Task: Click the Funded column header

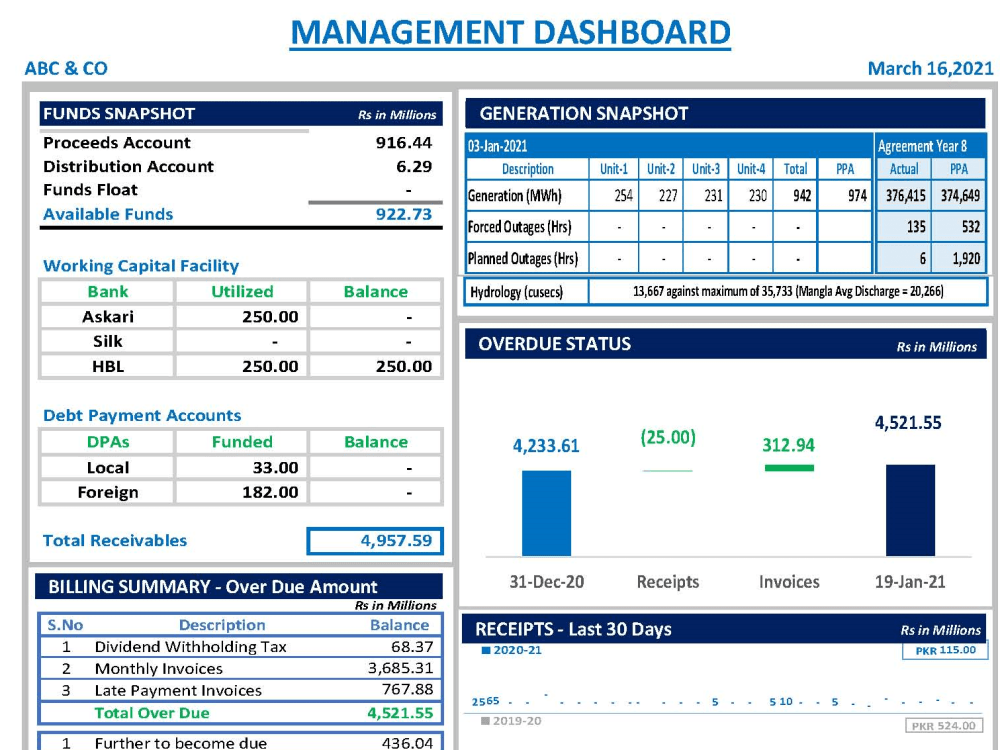Action: pyautogui.click(x=242, y=442)
